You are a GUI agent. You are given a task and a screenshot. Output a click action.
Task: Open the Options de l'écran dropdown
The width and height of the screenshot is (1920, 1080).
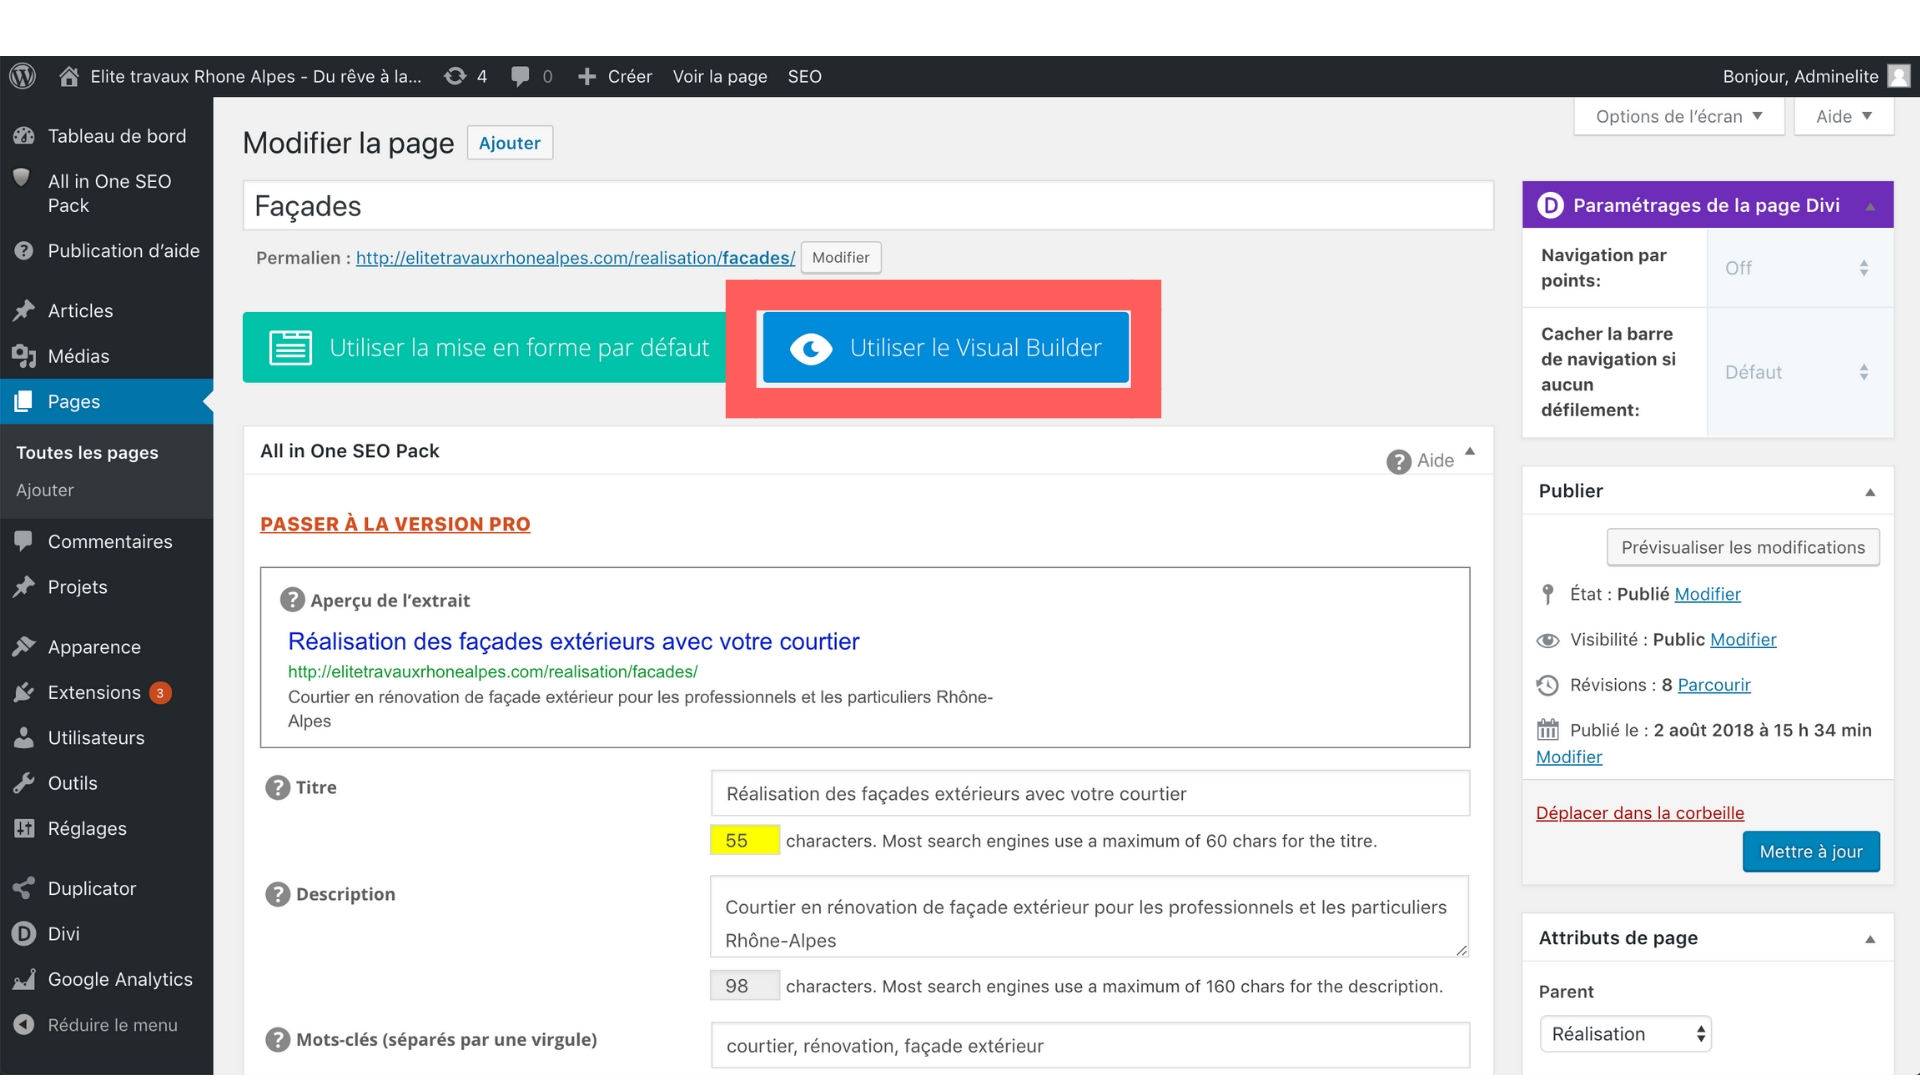coord(1678,116)
